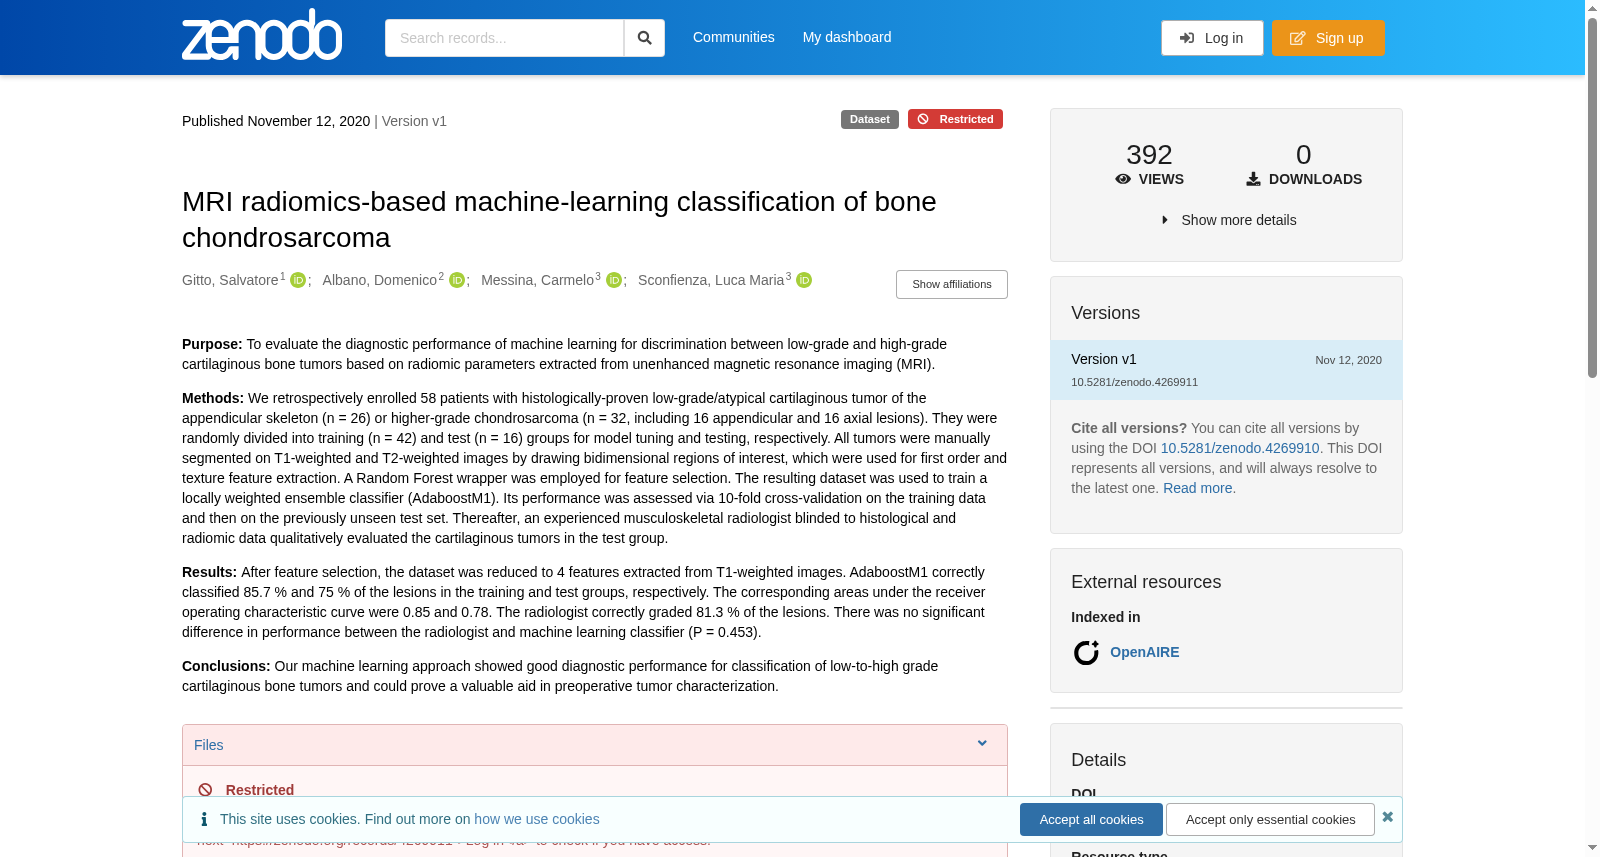Go to My dashboard
Image resolution: width=1600 pixels, height=857 pixels.
tap(847, 37)
